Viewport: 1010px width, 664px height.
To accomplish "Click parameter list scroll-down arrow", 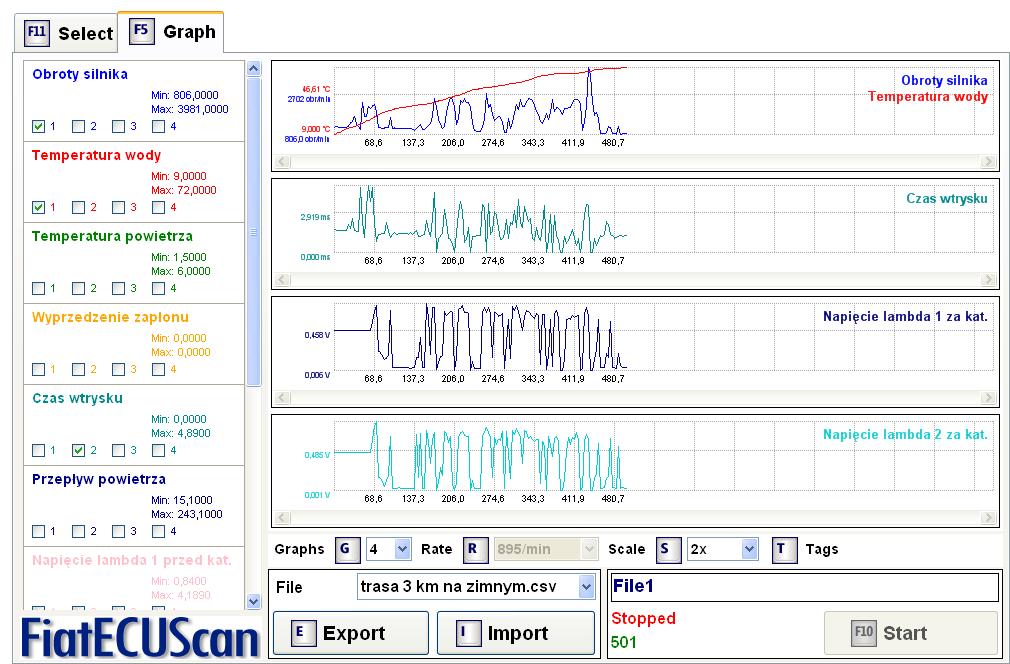I will tap(253, 602).
